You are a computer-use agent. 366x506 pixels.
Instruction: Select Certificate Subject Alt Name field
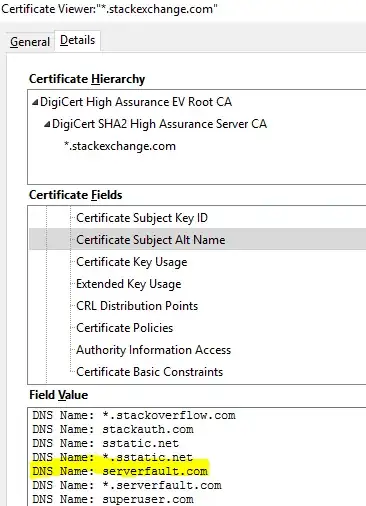(151, 240)
